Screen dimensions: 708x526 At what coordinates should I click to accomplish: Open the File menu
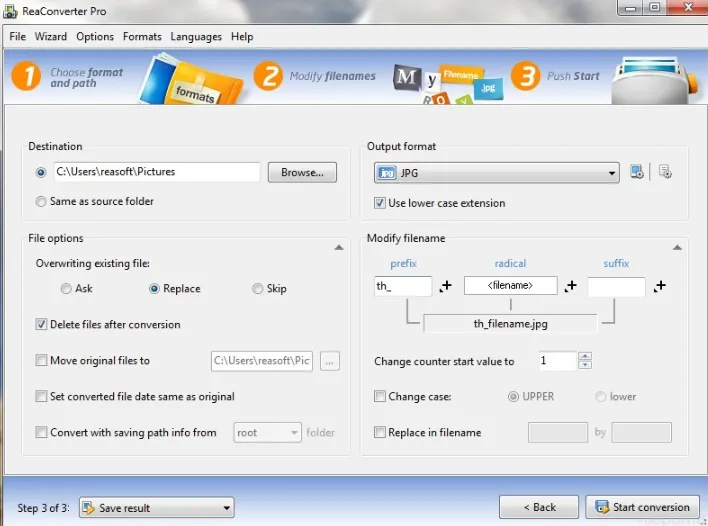pyautogui.click(x=17, y=37)
